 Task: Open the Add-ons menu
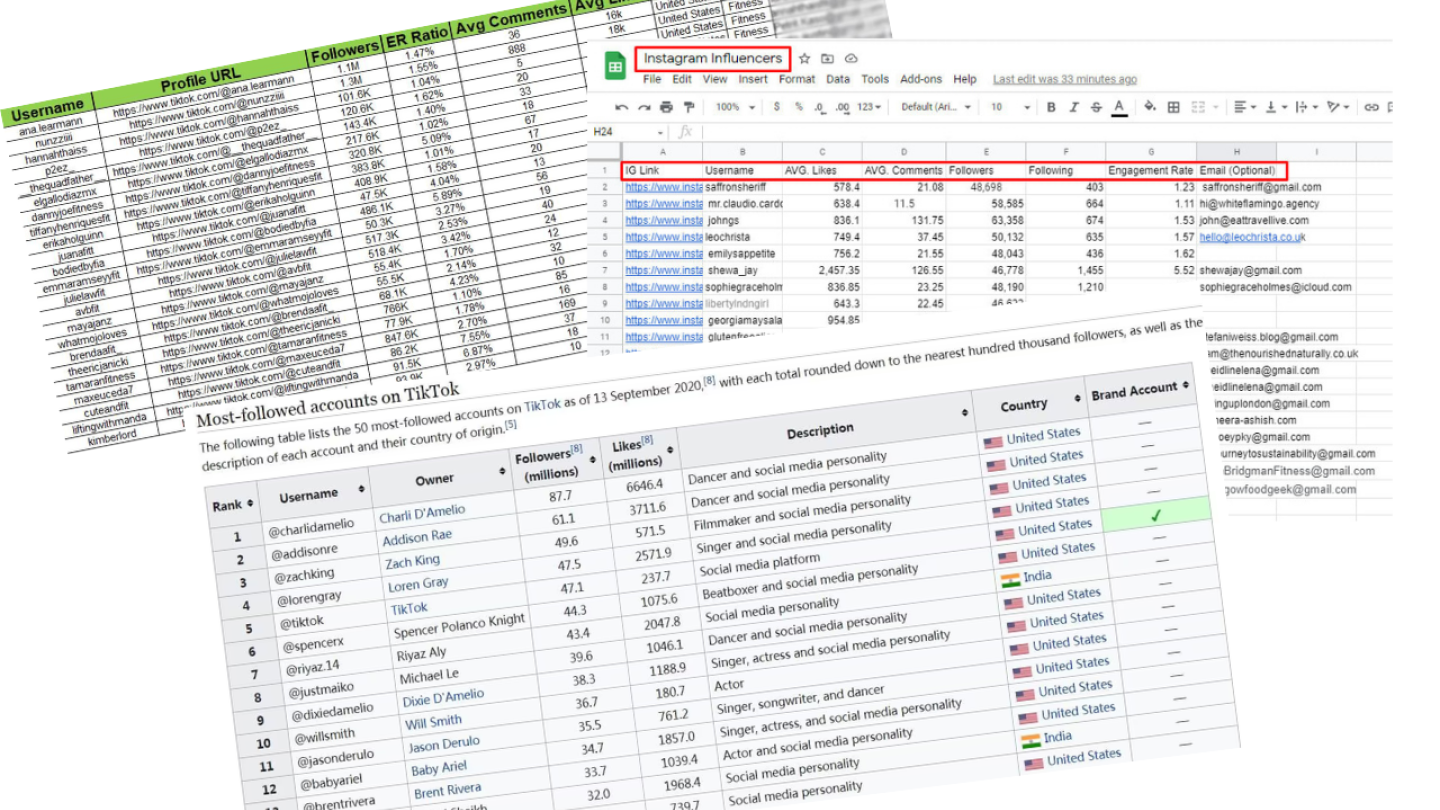pos(921,79)
